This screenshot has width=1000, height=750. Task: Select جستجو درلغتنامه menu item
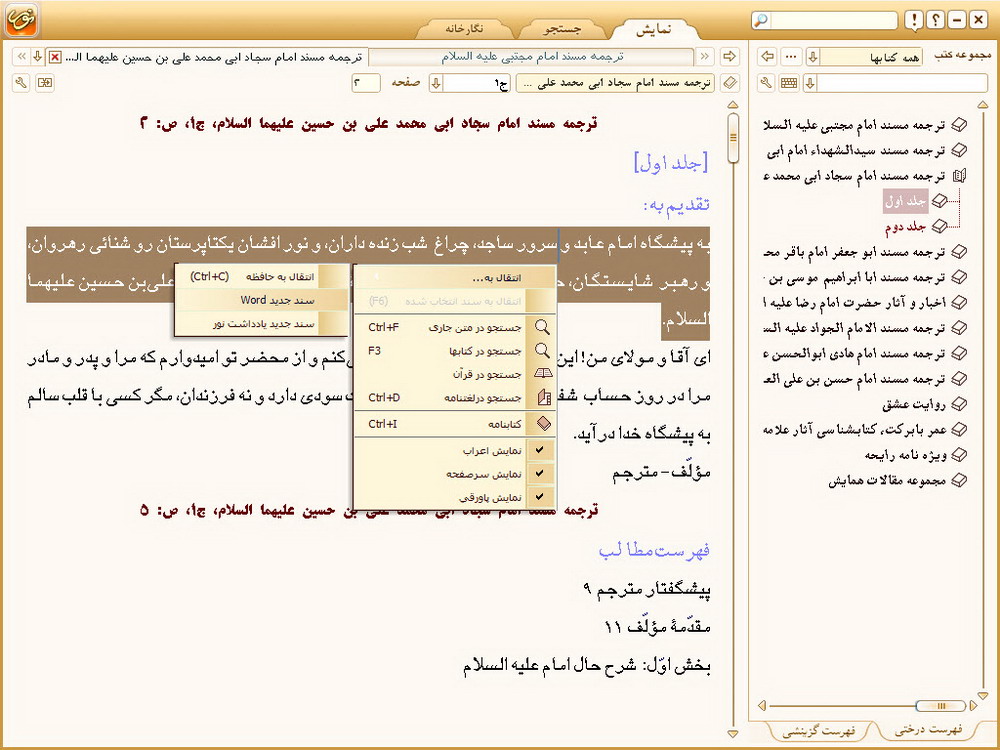click(x=455, y=397)
